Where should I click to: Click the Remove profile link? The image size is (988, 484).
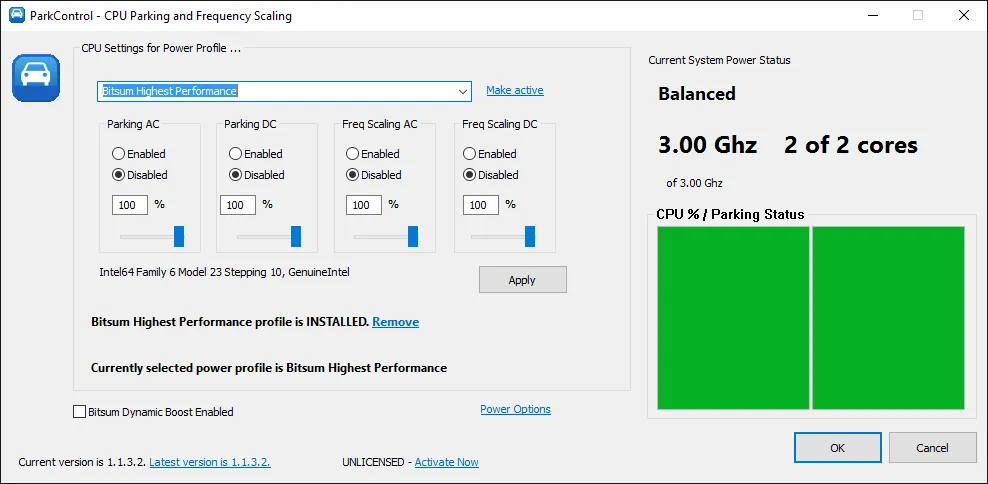395,322
